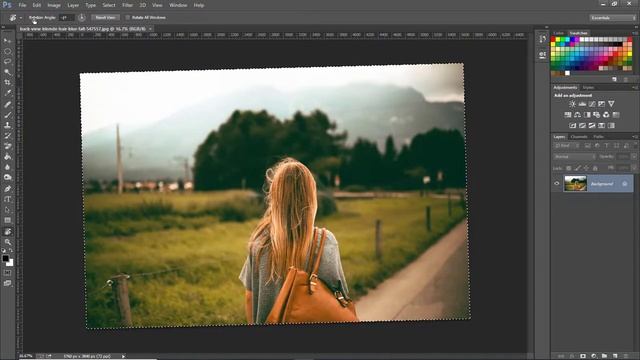Image resolution: width=640 pixels, height=360 pixels.
Task: Add a Levels adjustment
Action: tap(582, 104)
